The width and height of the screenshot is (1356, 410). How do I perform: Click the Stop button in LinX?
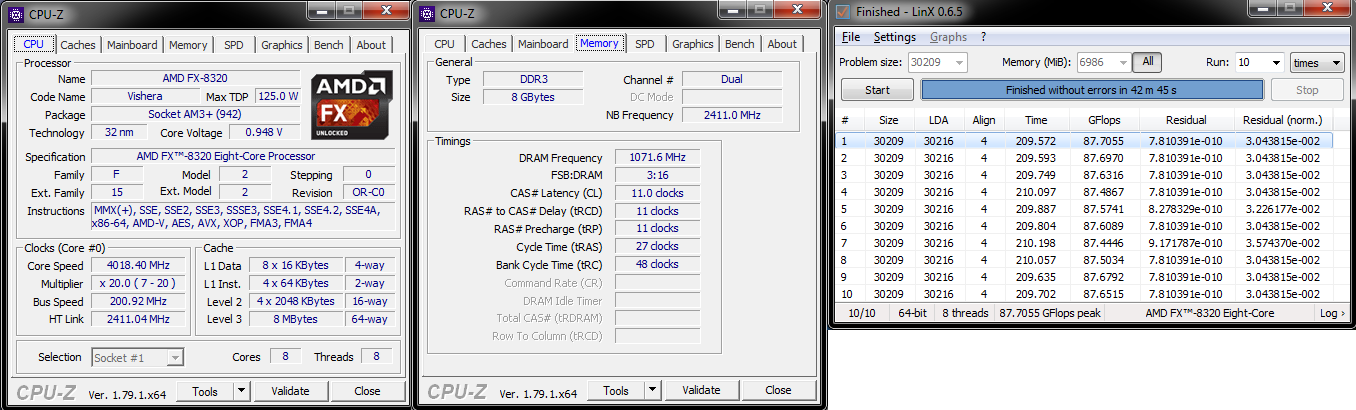[1307, 90]
